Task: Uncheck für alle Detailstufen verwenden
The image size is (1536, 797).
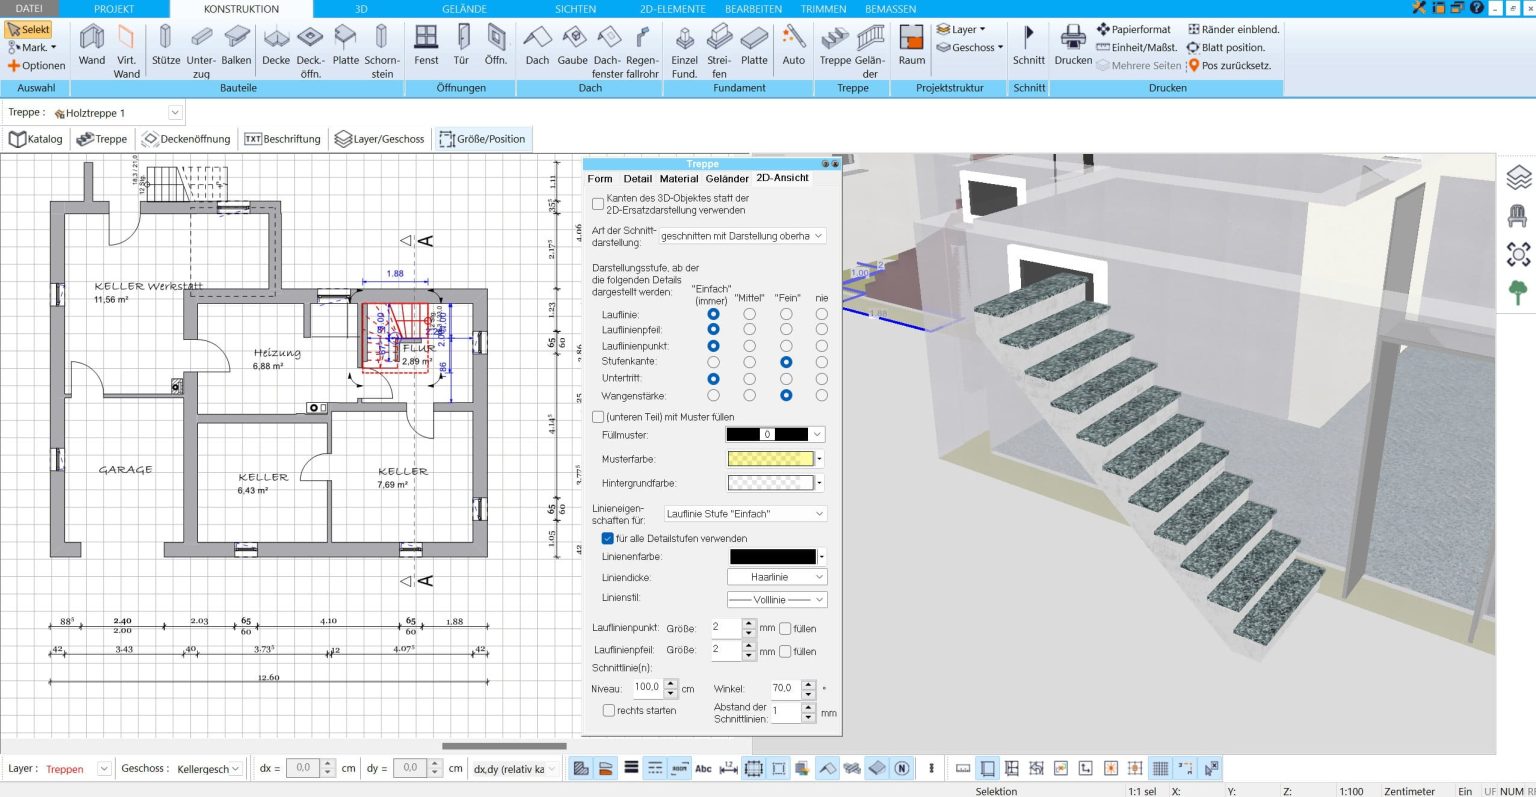Action: click(x=608, y=538)
